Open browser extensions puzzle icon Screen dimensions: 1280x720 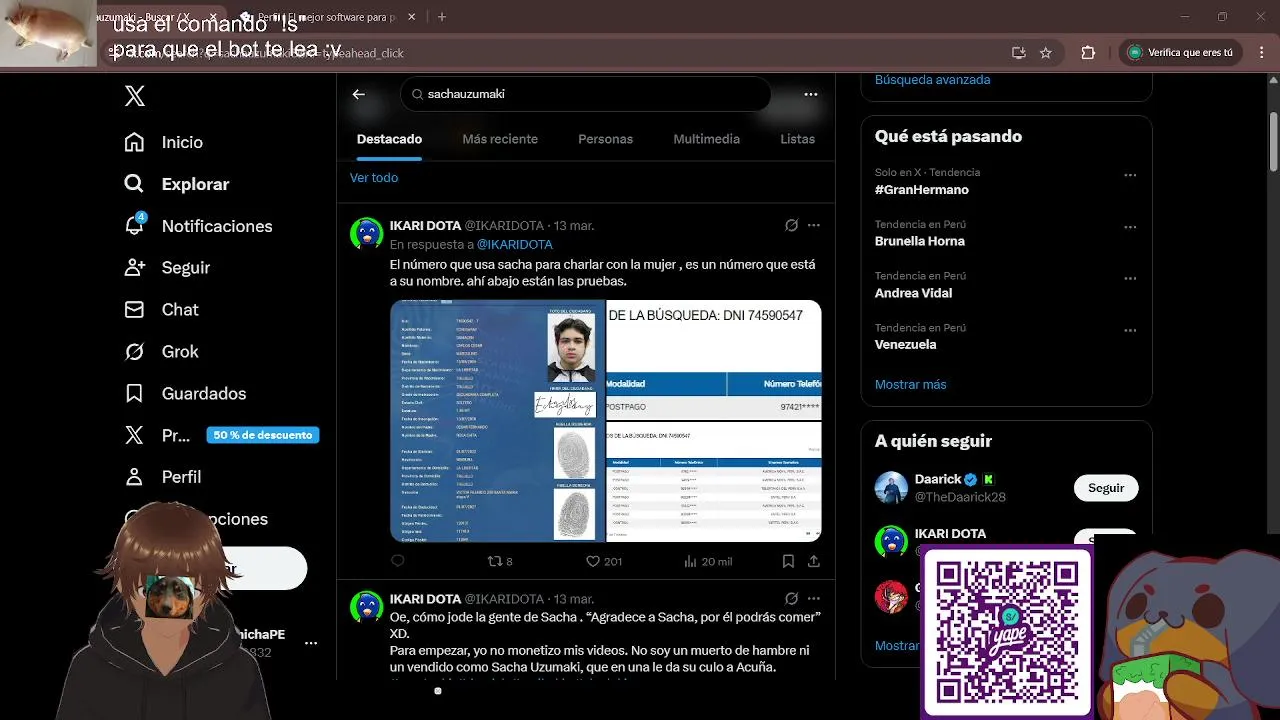[1088, 53]
